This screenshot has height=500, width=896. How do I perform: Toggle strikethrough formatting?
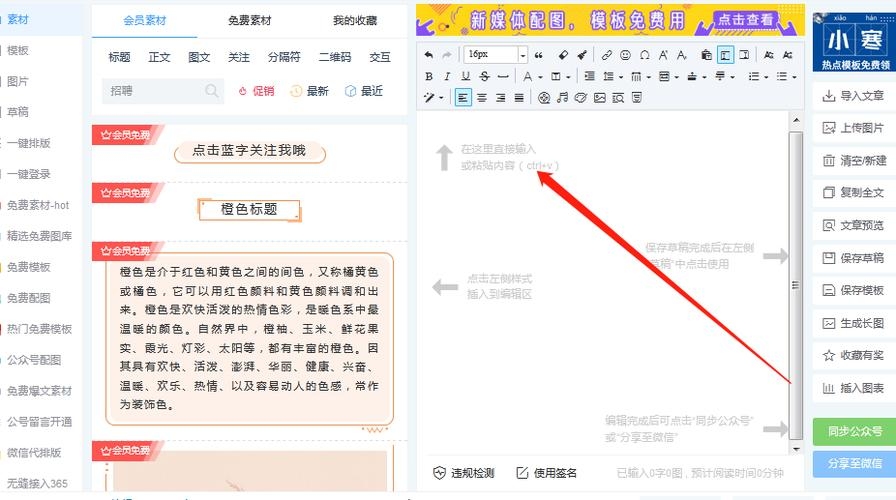coord(484,76)
